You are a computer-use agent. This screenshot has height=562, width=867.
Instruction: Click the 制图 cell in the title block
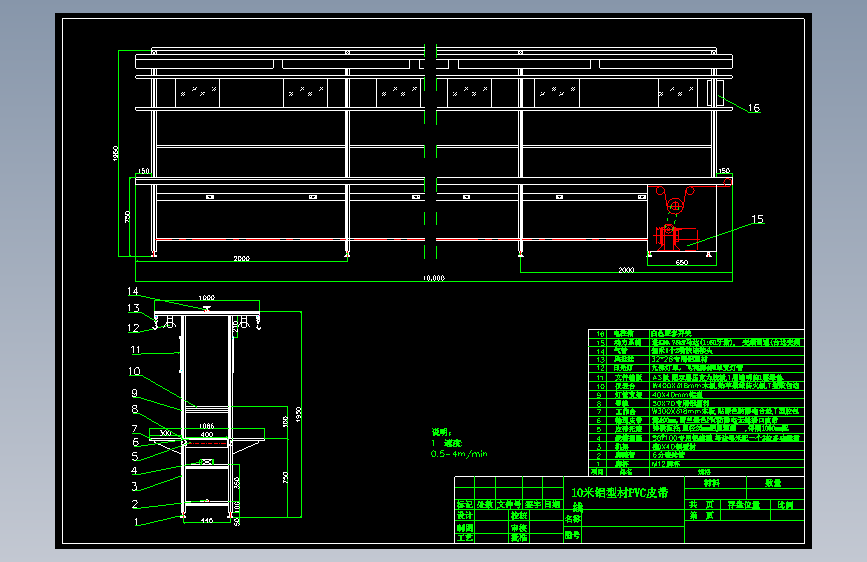click(x=464, y=528)
